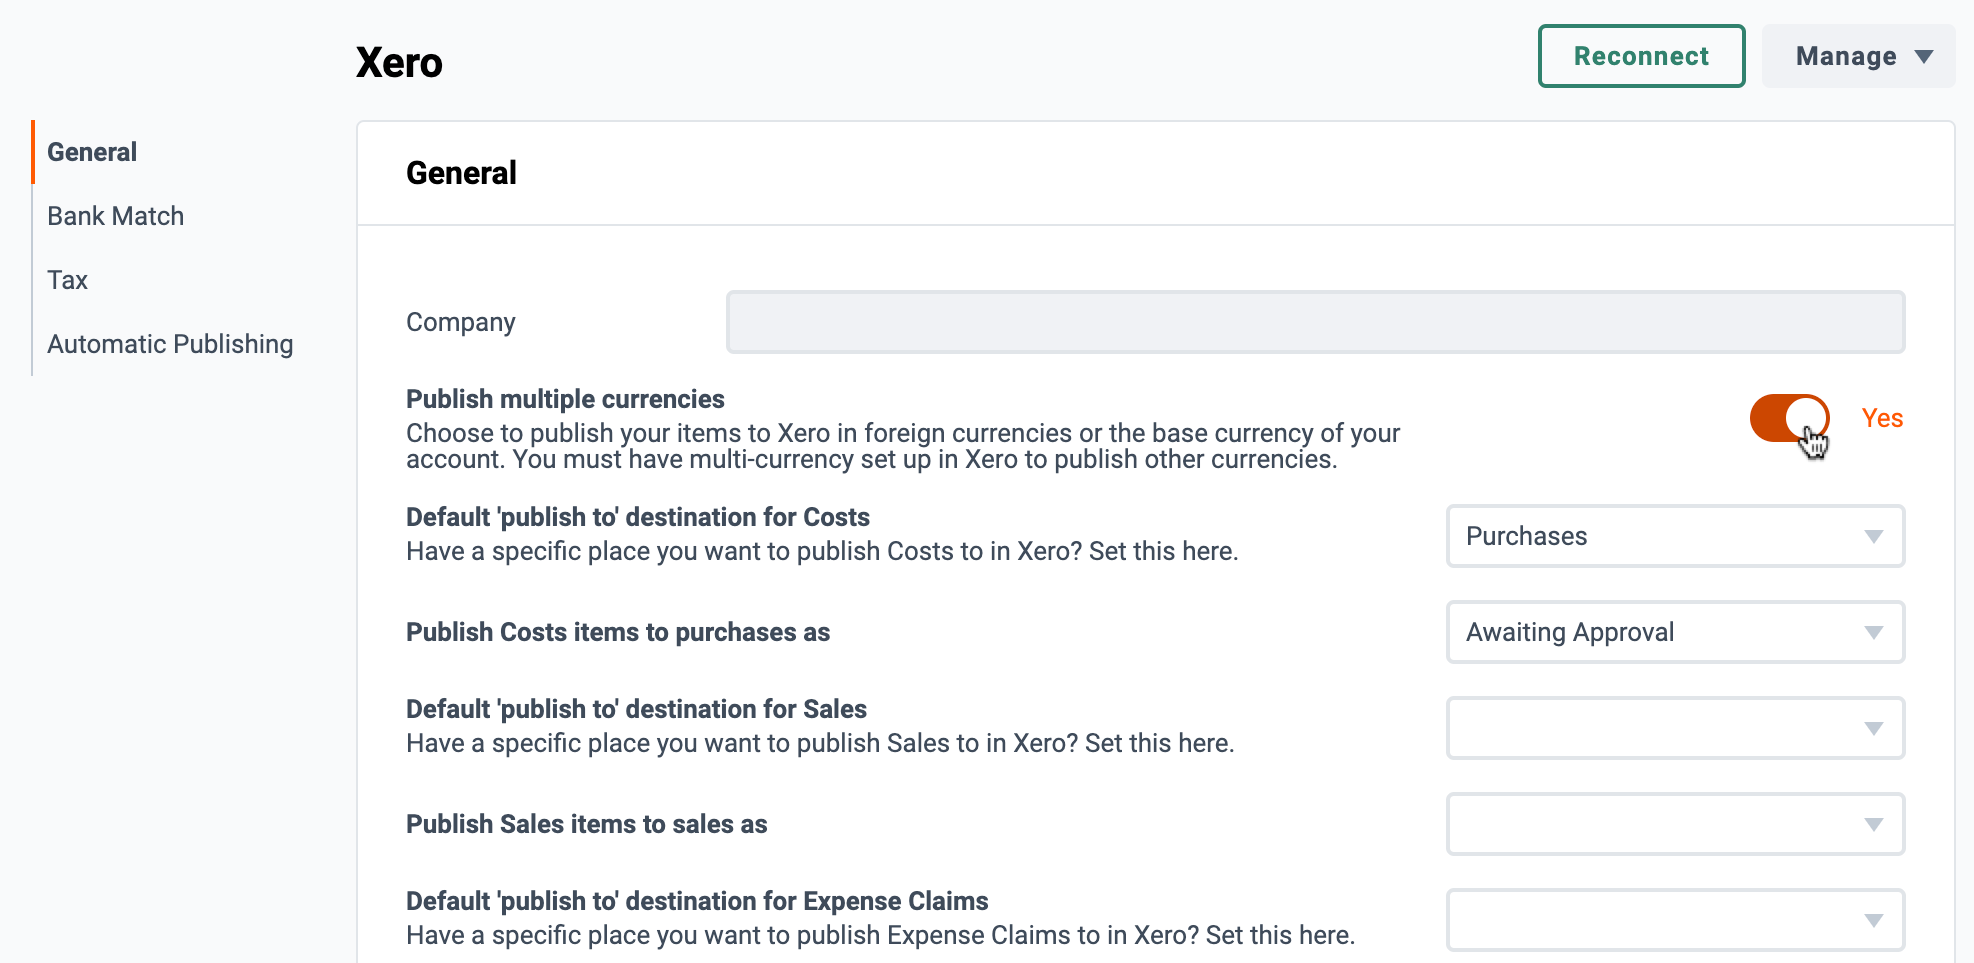Open the Manage dropdown menu

pyautogui.click(x=1858, y=56)
